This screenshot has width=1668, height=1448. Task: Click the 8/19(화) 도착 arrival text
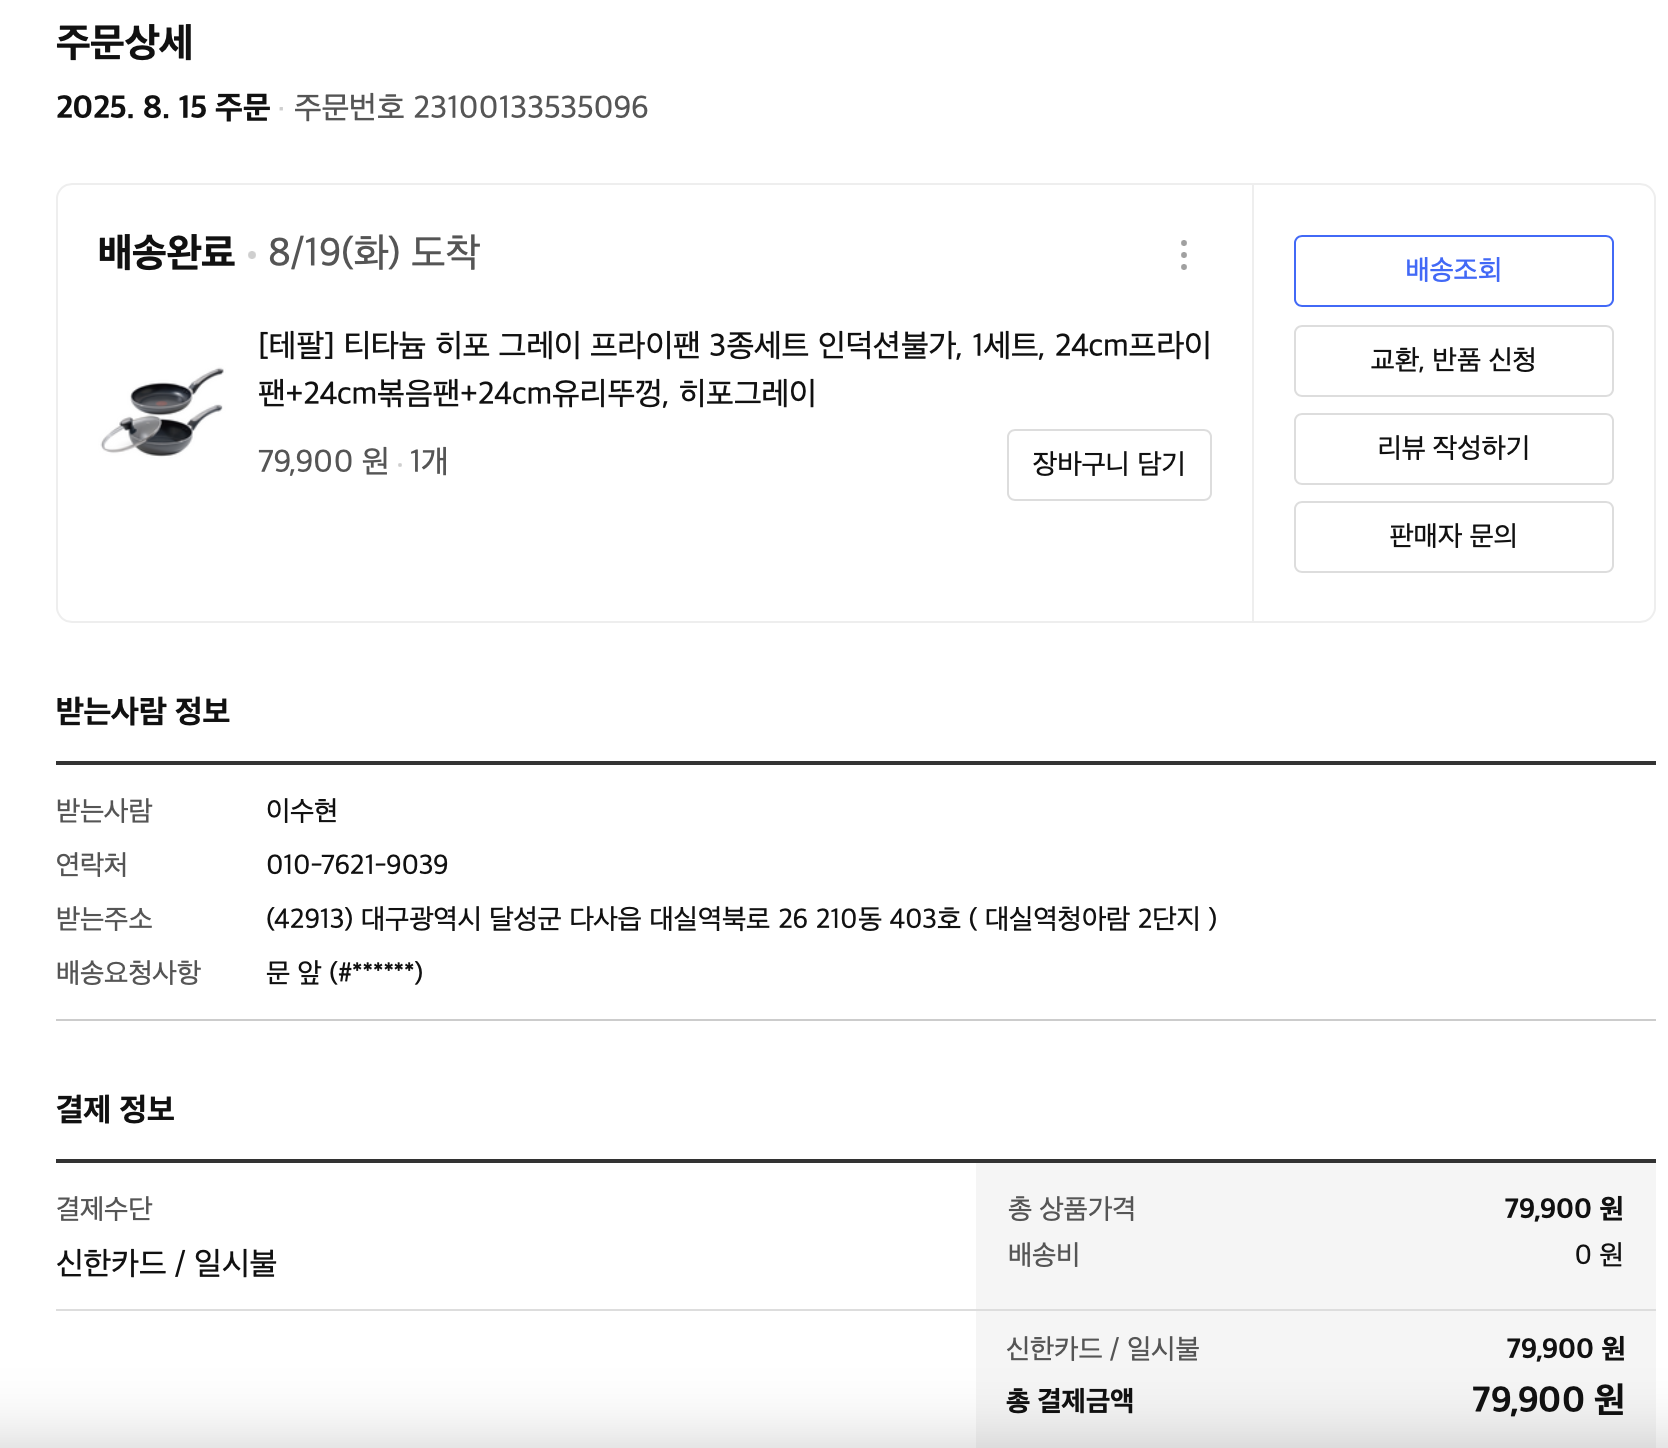coord(374,252)
